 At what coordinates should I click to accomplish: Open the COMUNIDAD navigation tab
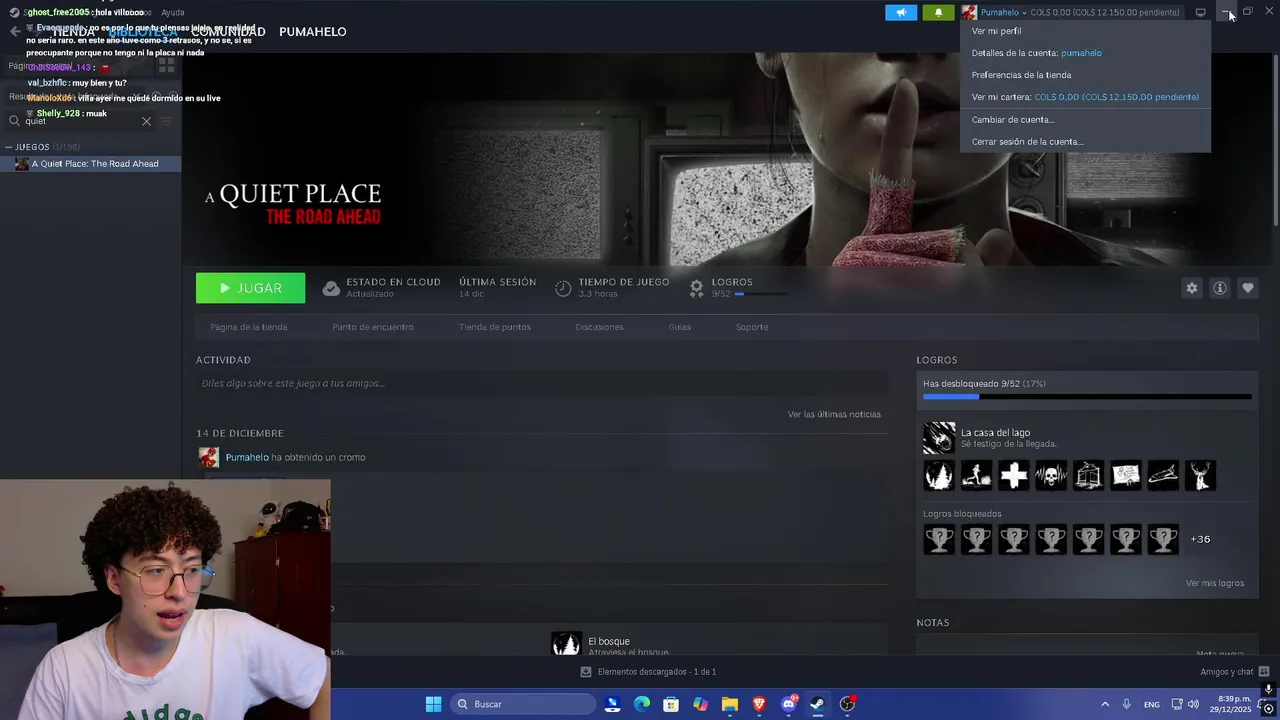coord(228,32)
